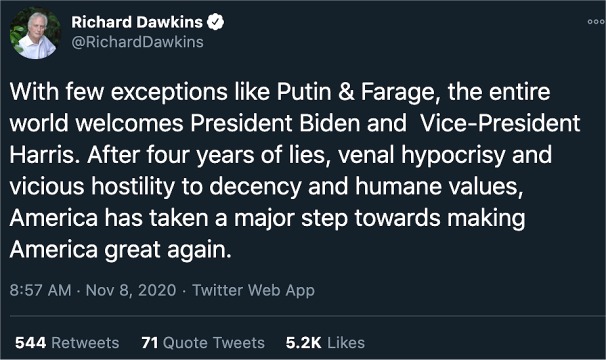Image resolution: width=606 pixels, height=360 pixels.
Task: Show the Likes list label
Action: point(346,343)
